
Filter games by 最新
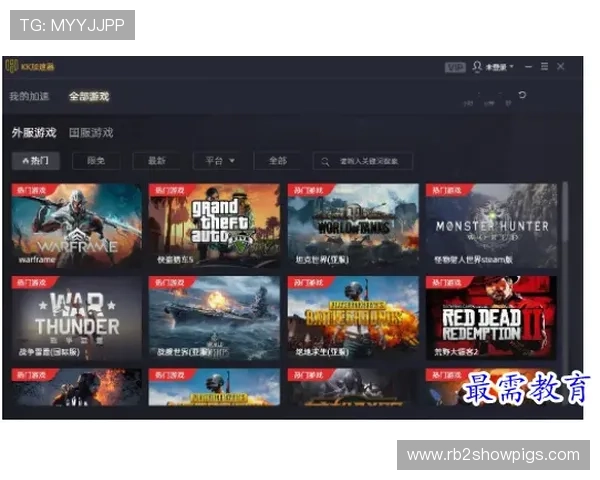point(157,161)
